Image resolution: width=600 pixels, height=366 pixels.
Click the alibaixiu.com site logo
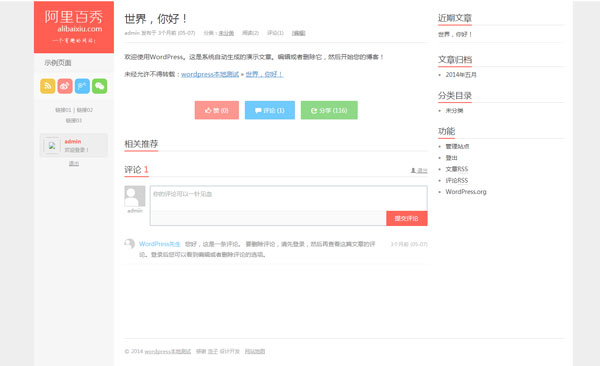(x=74, y=27)
